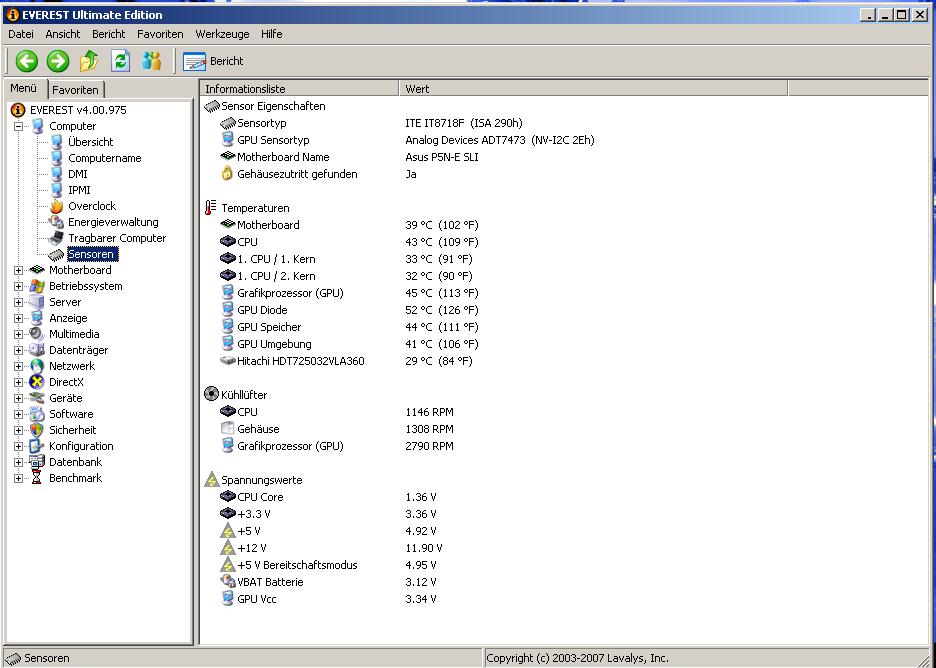Open the Datei menu
The image size is (936, 668).
pos(21,34)
